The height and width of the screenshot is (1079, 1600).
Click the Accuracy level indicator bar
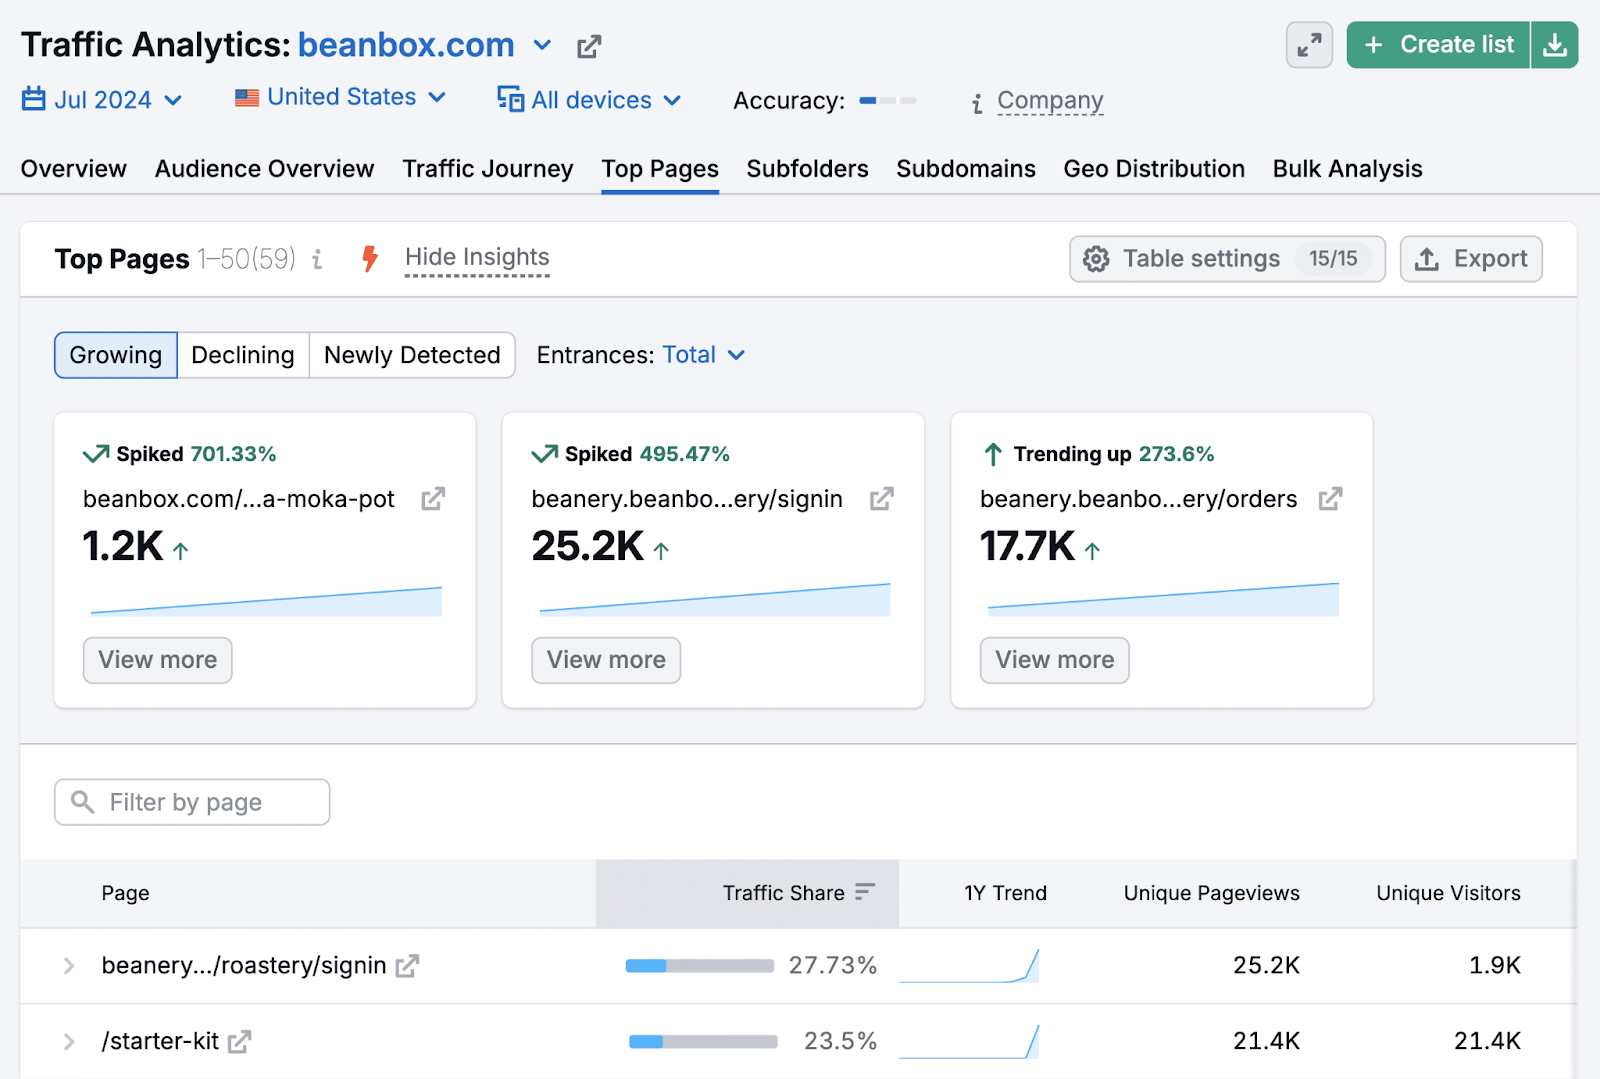tap(888, 100)
